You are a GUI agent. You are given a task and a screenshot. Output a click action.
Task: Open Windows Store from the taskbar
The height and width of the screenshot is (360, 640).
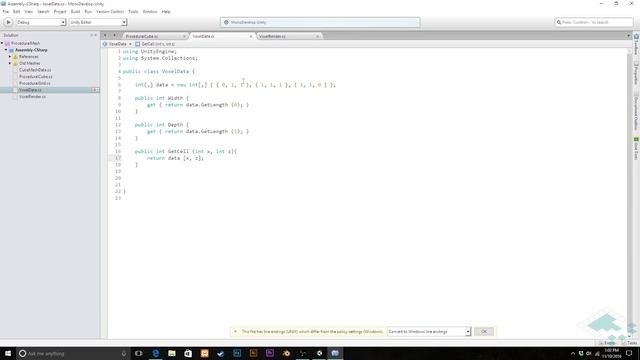(188, 353)
